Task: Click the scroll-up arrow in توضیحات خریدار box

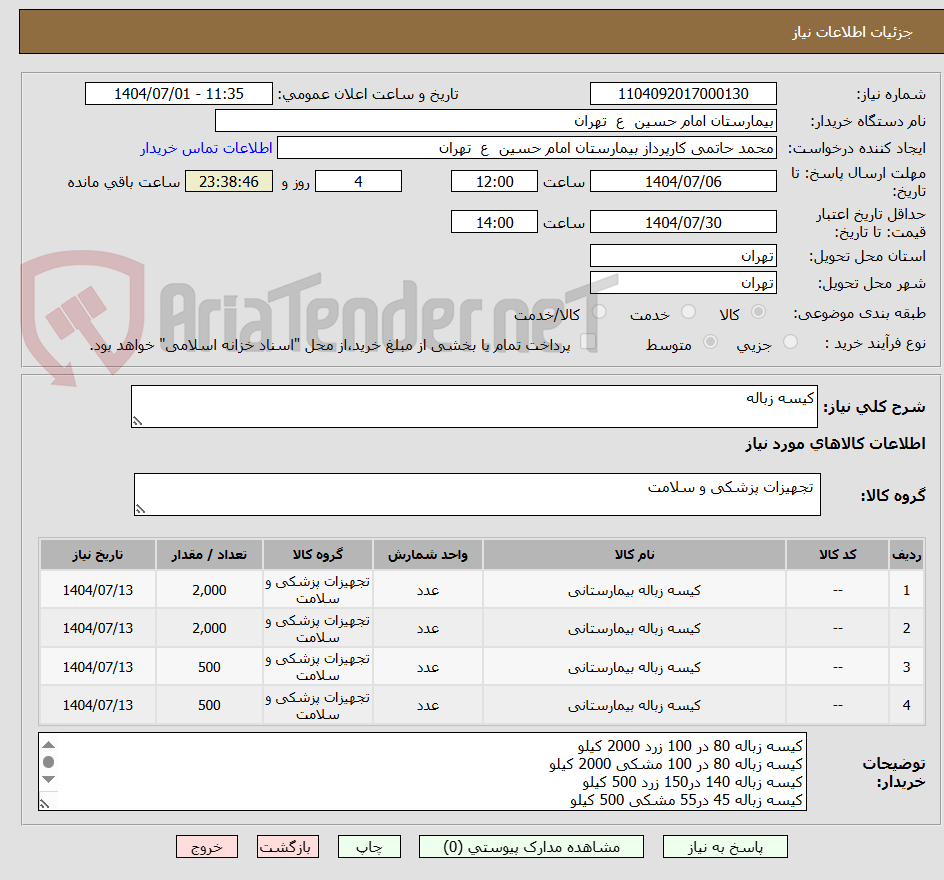Action: tap(48, 744)
